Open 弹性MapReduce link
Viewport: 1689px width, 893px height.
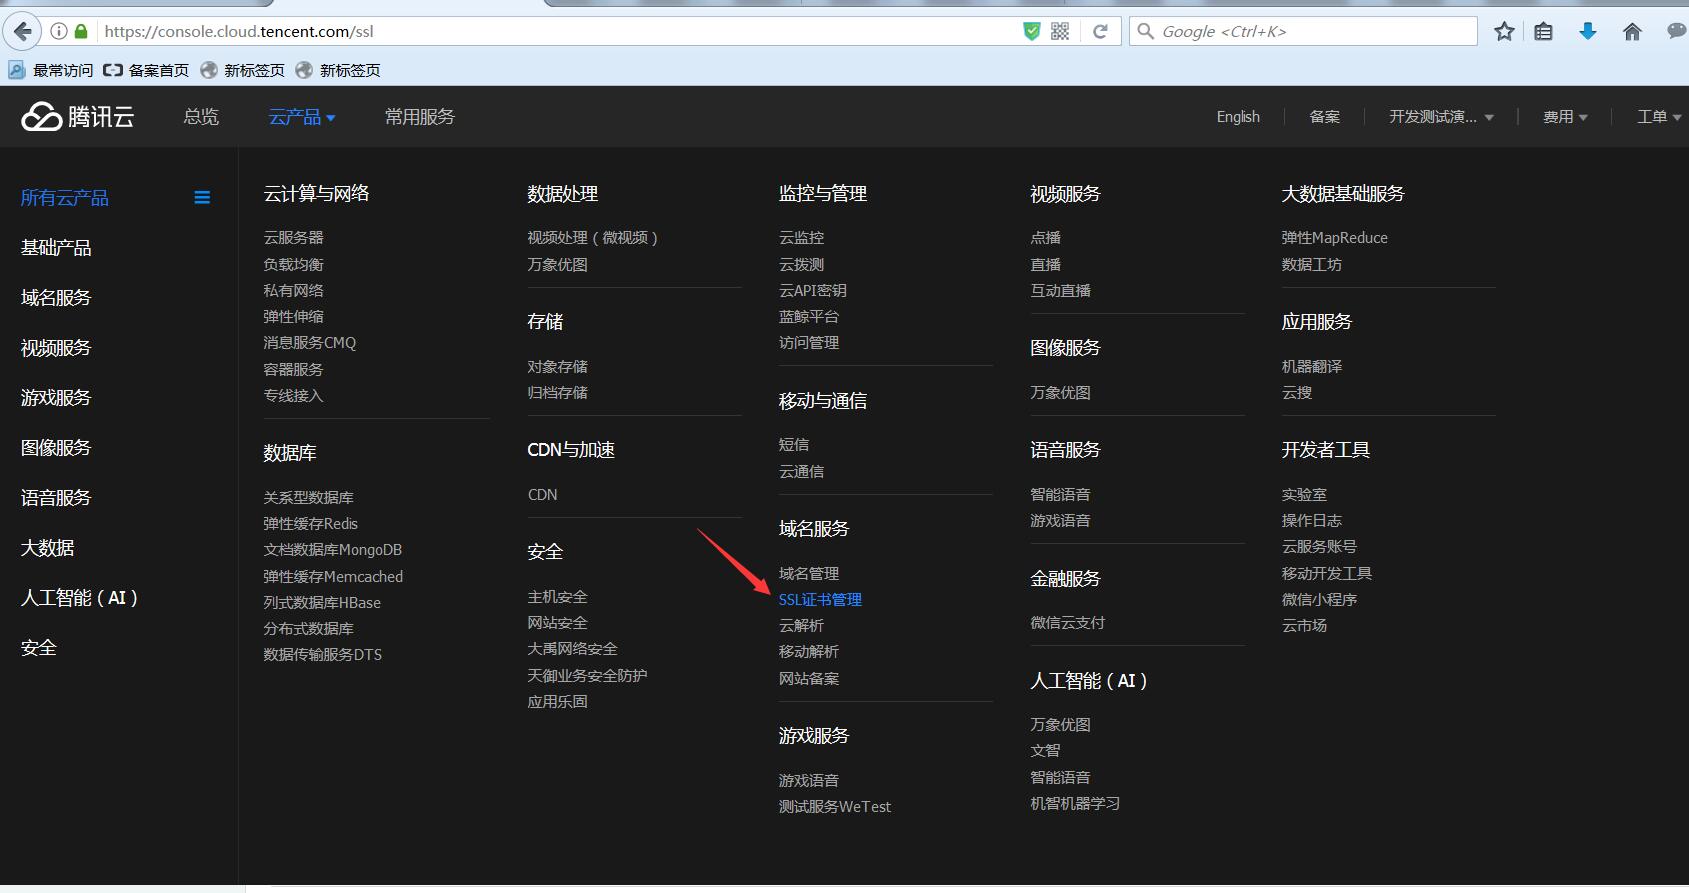pyautogui.click(x=1334, y=238)
